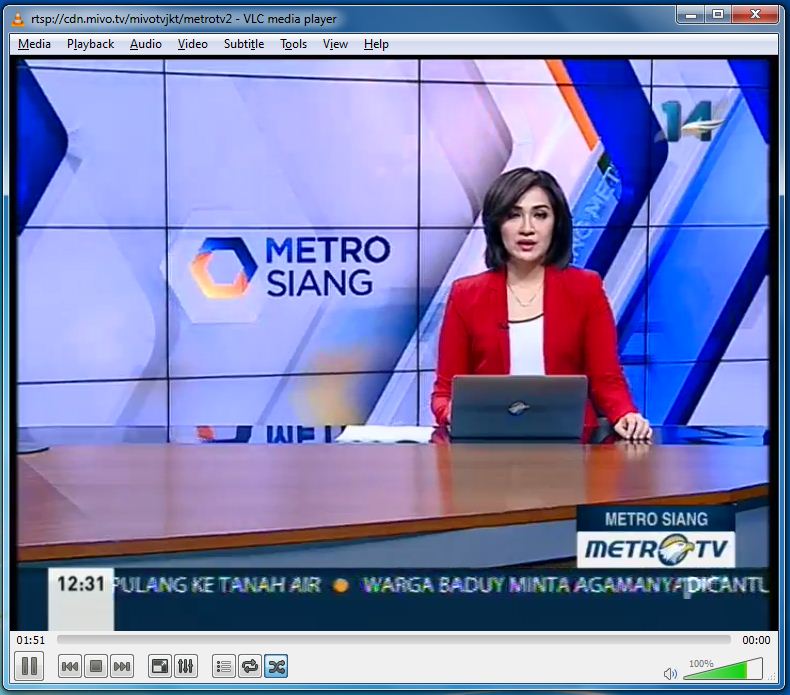This screenshot has width=790, height=695.
Task: Skip to next media item
Action: point(122,667)
